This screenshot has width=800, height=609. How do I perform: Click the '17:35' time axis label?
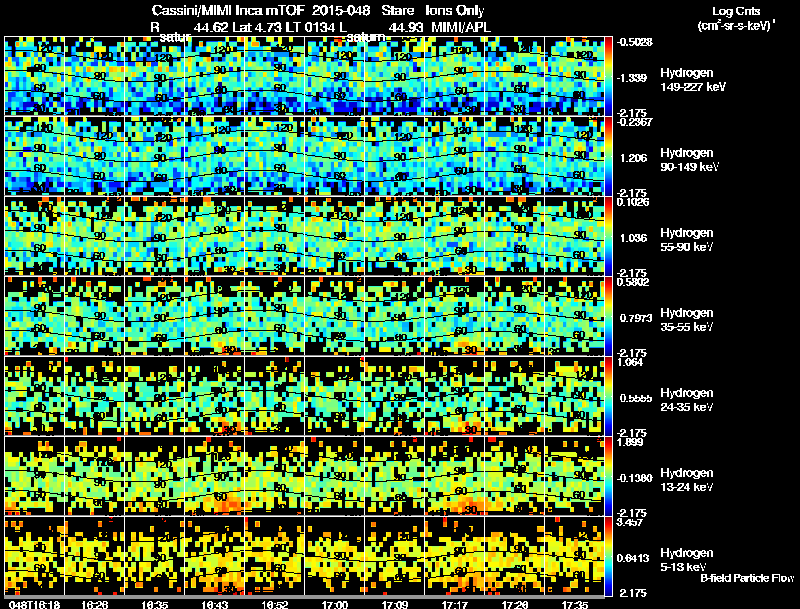[x=574, y=604]
